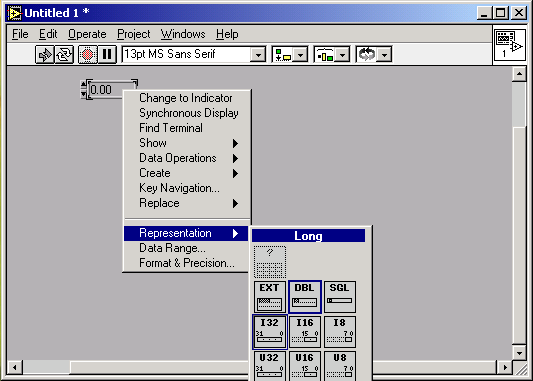This screenshot has height=381, width=533.
Task: Select U32 unsigned long representation
Action: tap(270, 366)
